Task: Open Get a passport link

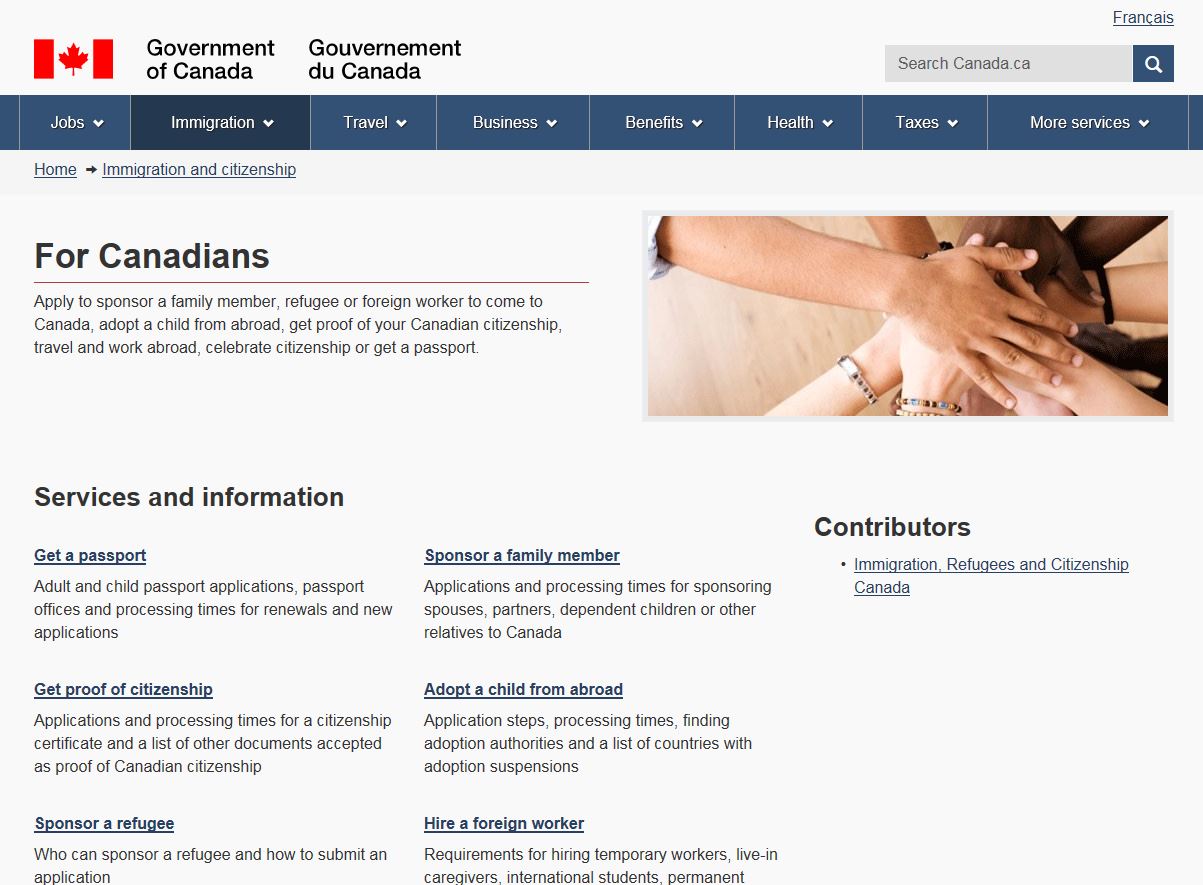Action: click(x=90, y=556)
